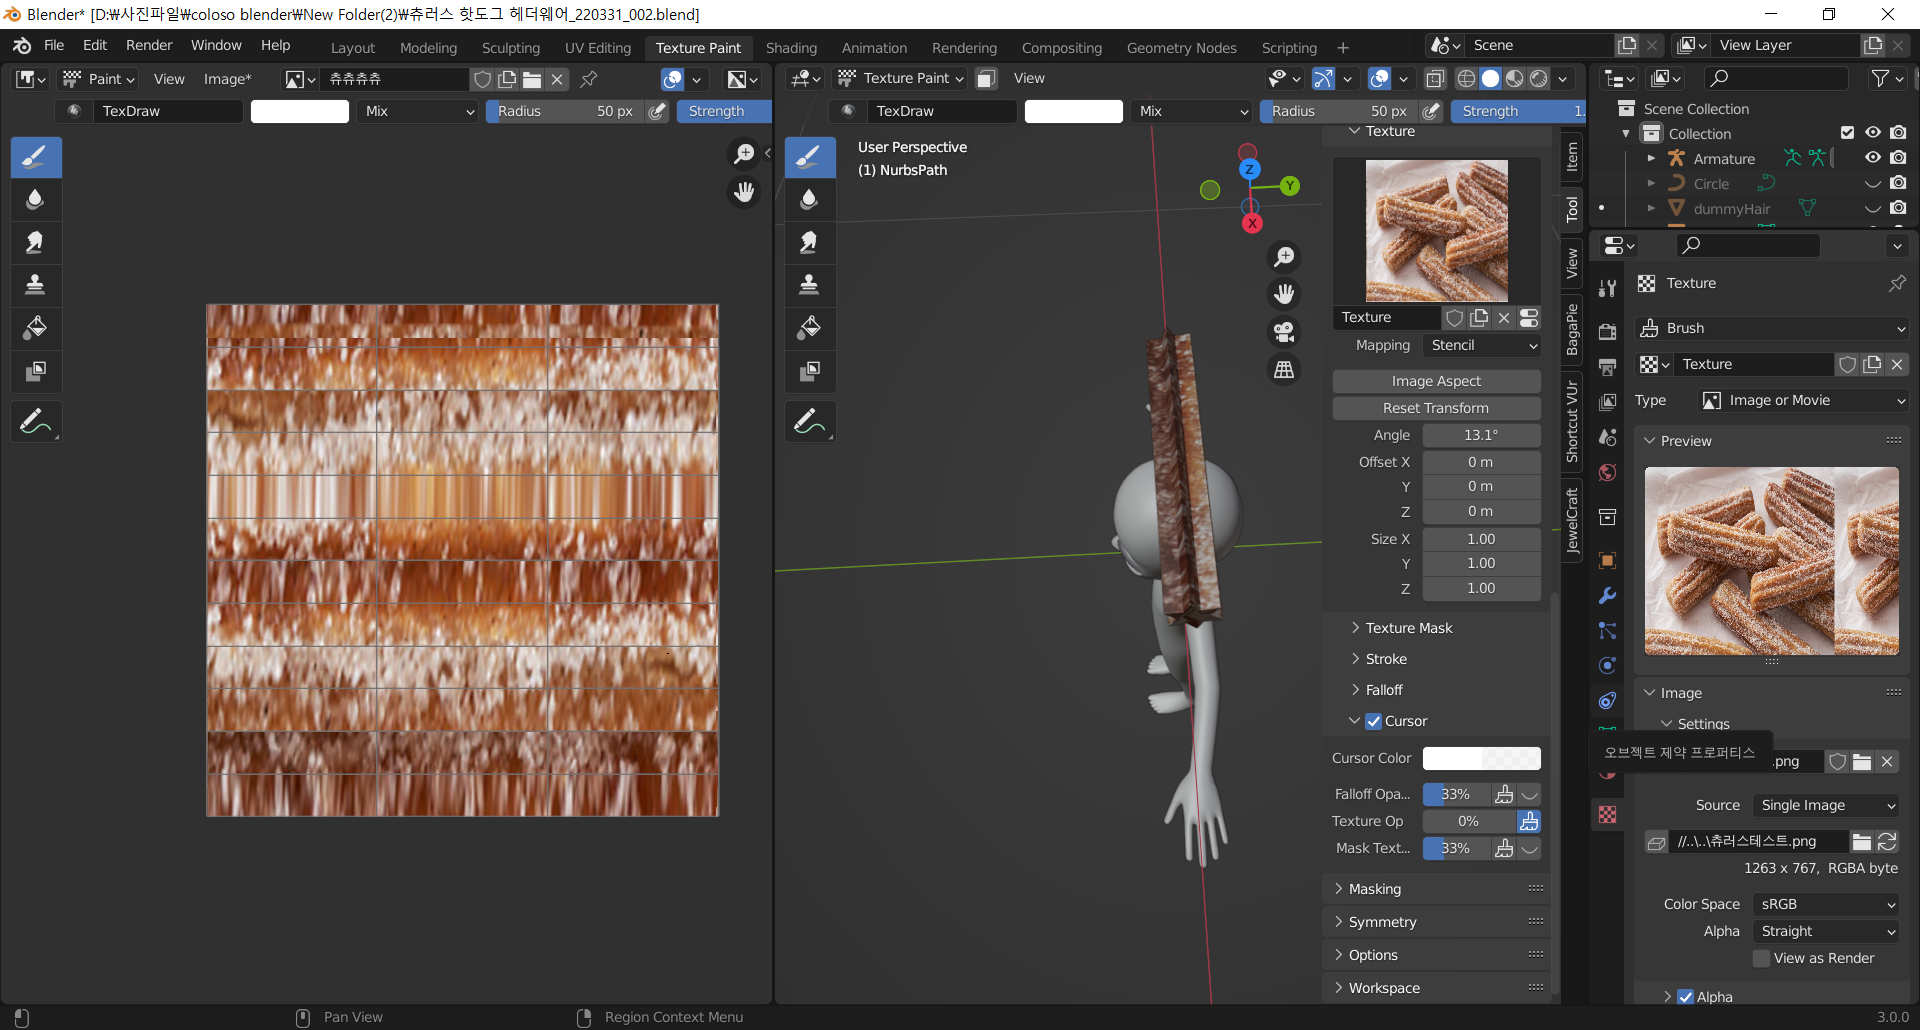Open Modifiers wrench properties tab
Image resolution: width=1920 pixels, height=1030 pixels.
coord(1607,596)
